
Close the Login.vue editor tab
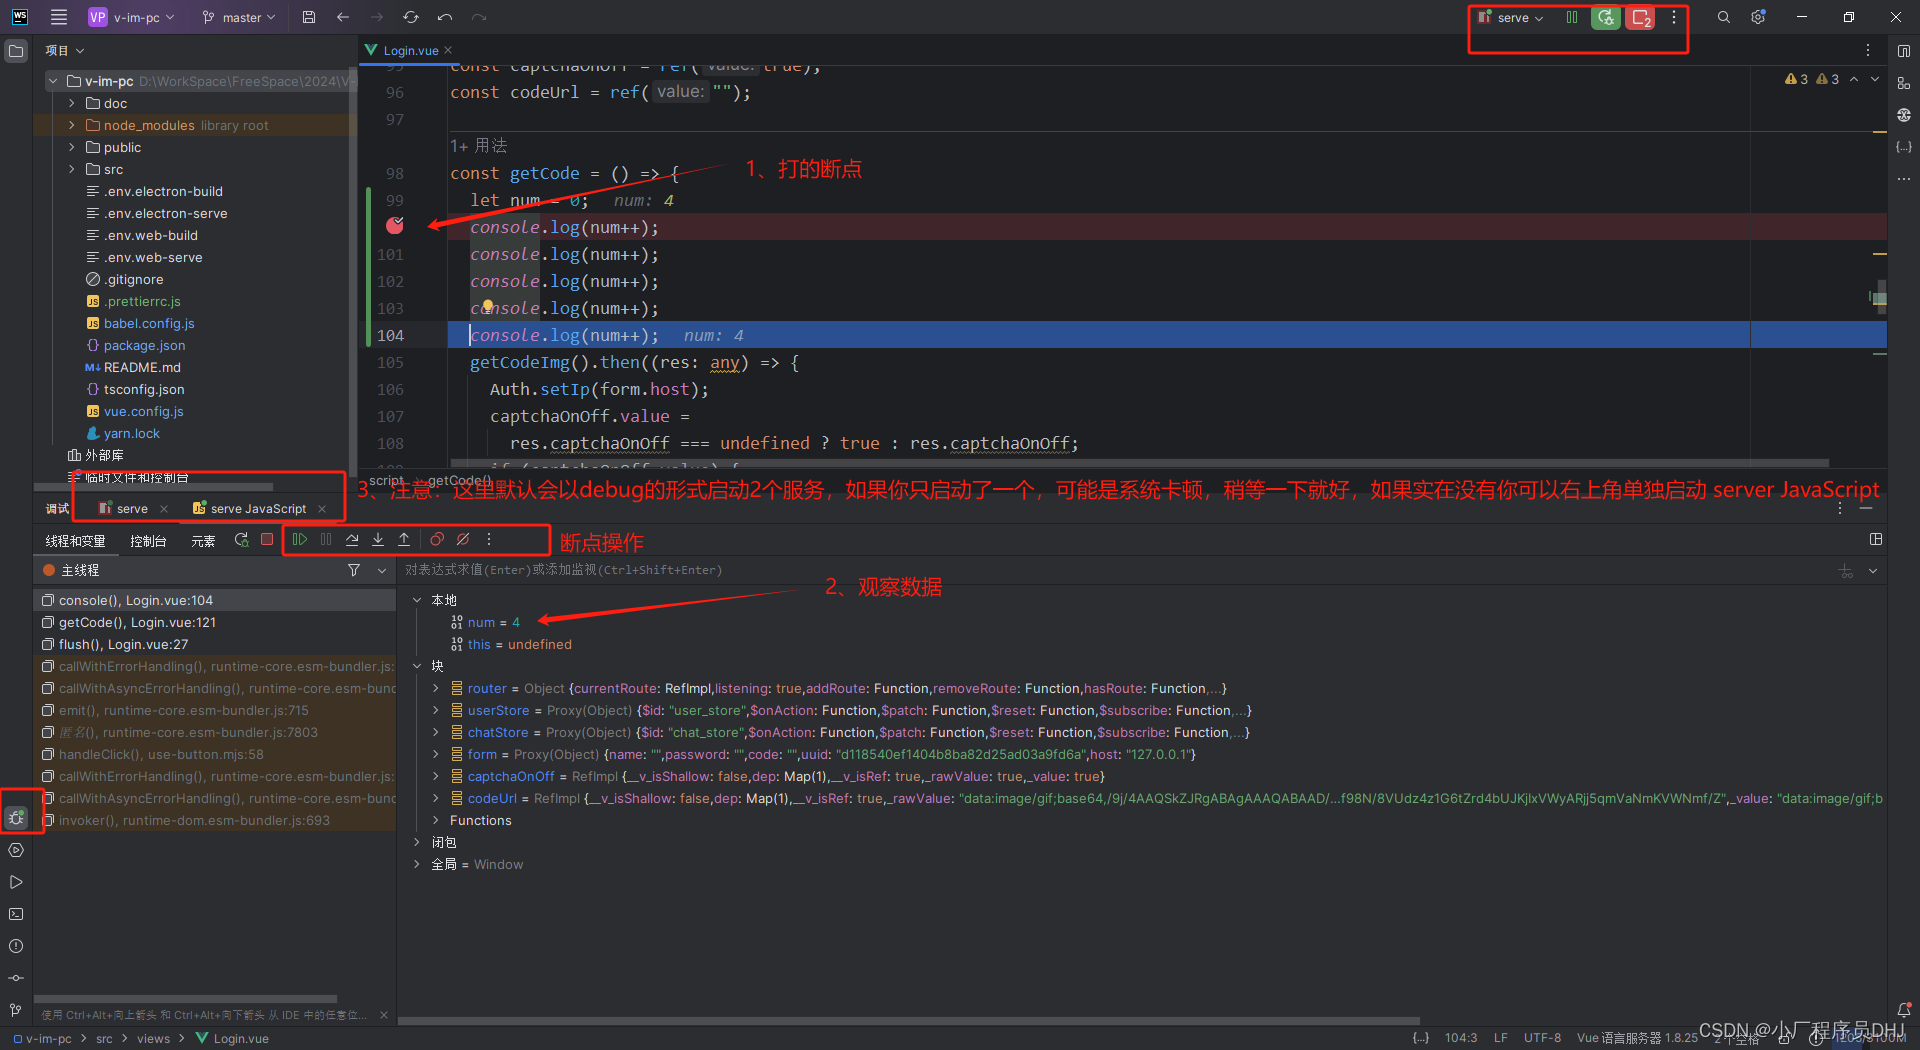[x=448, y=50]
